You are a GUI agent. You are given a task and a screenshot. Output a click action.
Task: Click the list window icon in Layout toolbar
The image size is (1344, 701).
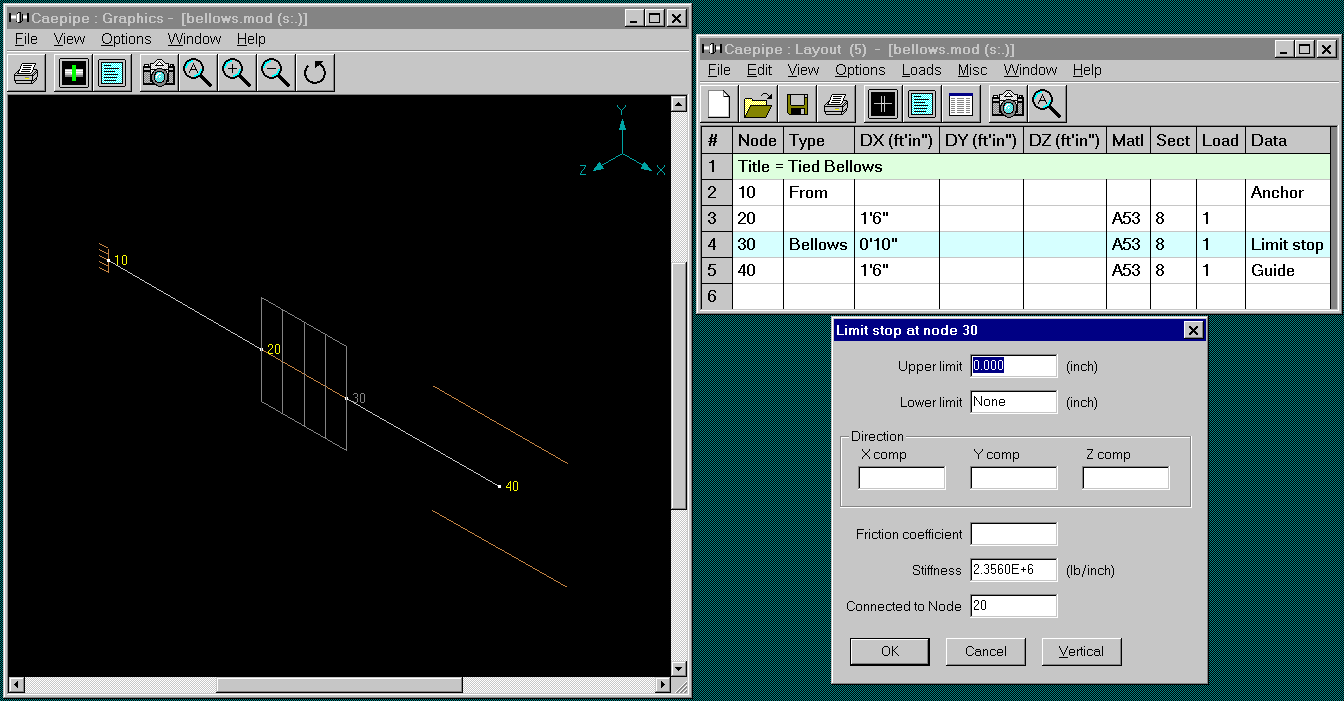(922, 103)
